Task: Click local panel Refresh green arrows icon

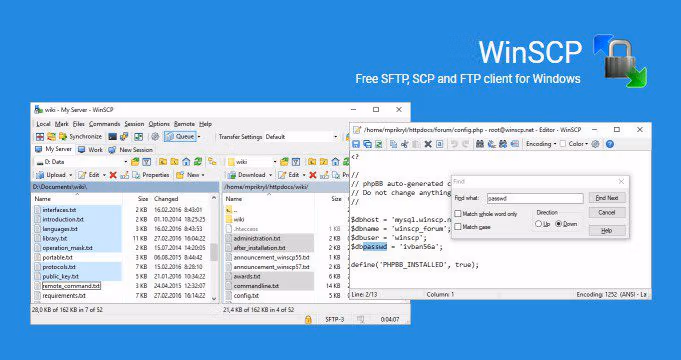Action: 198,162
